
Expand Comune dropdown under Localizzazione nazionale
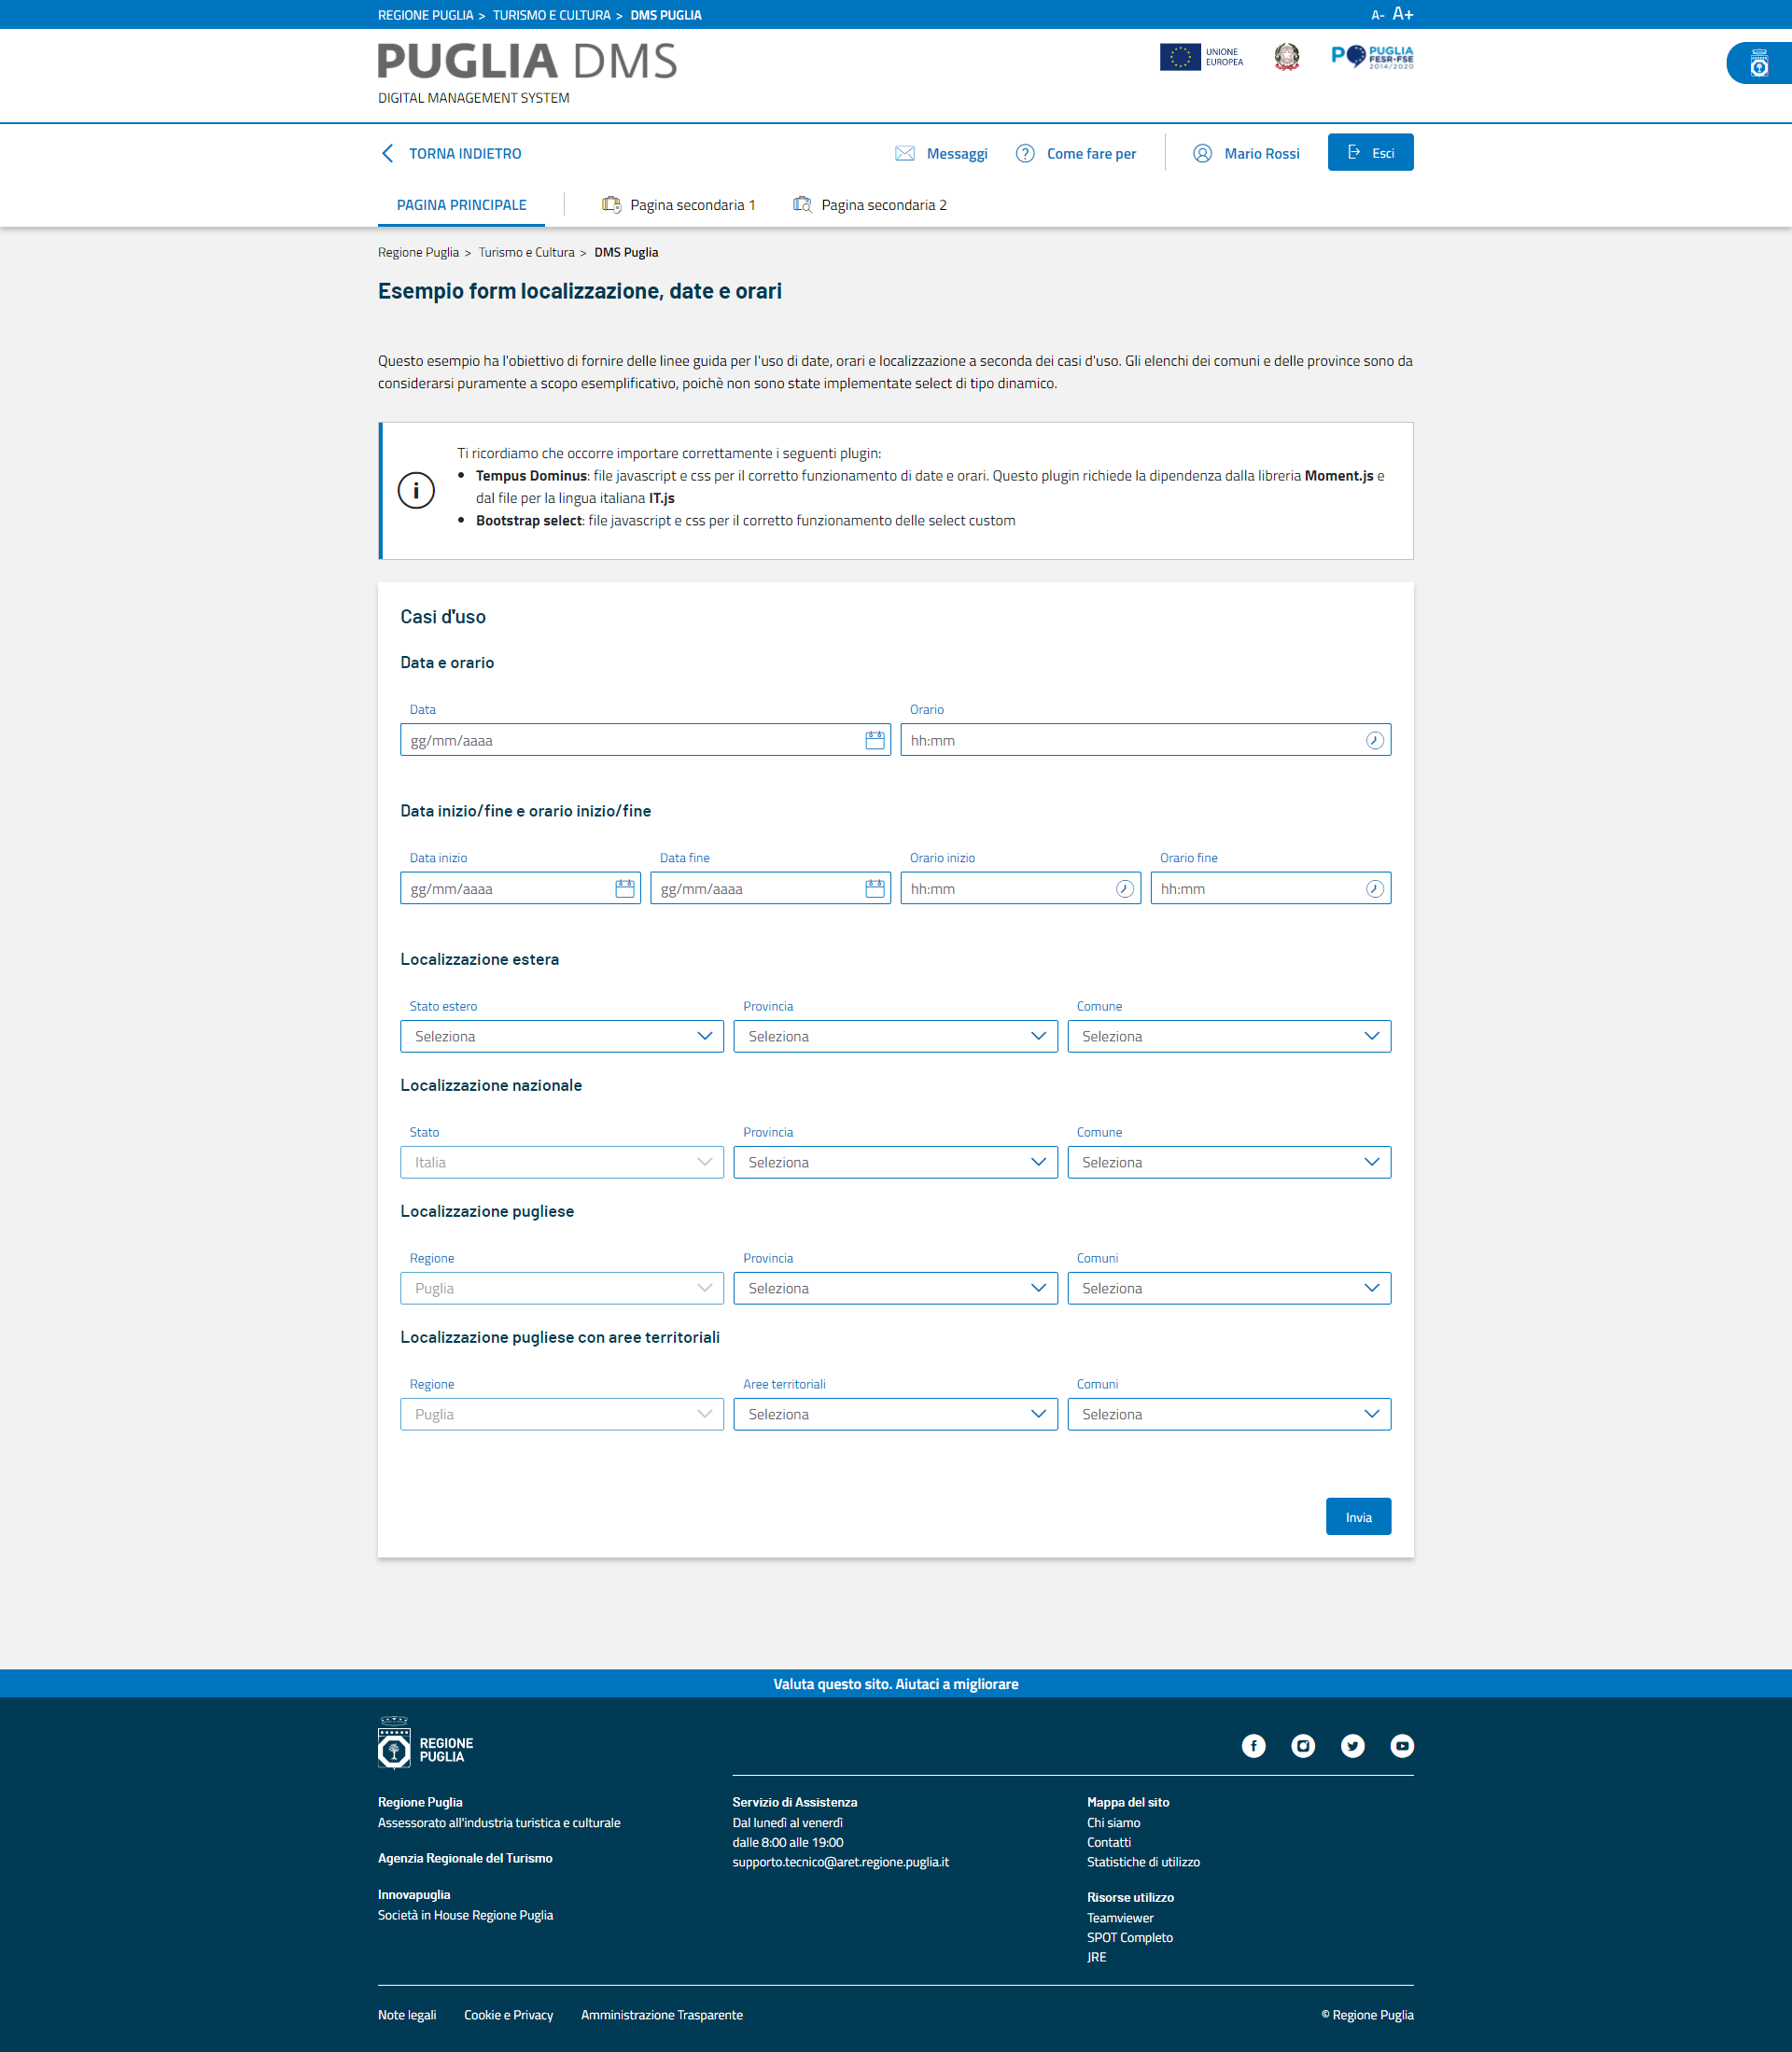(1228, 1162)
